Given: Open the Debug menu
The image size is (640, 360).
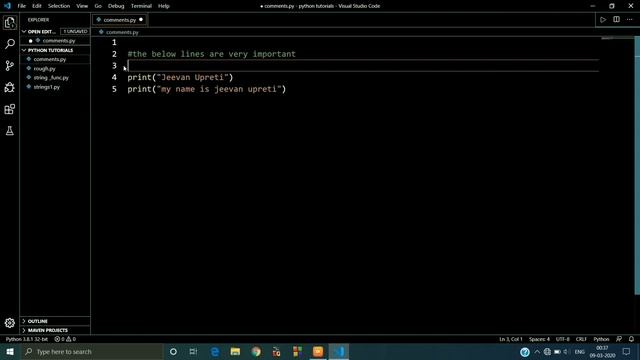Looking at the screenshot, I should (x=116, y=6).
